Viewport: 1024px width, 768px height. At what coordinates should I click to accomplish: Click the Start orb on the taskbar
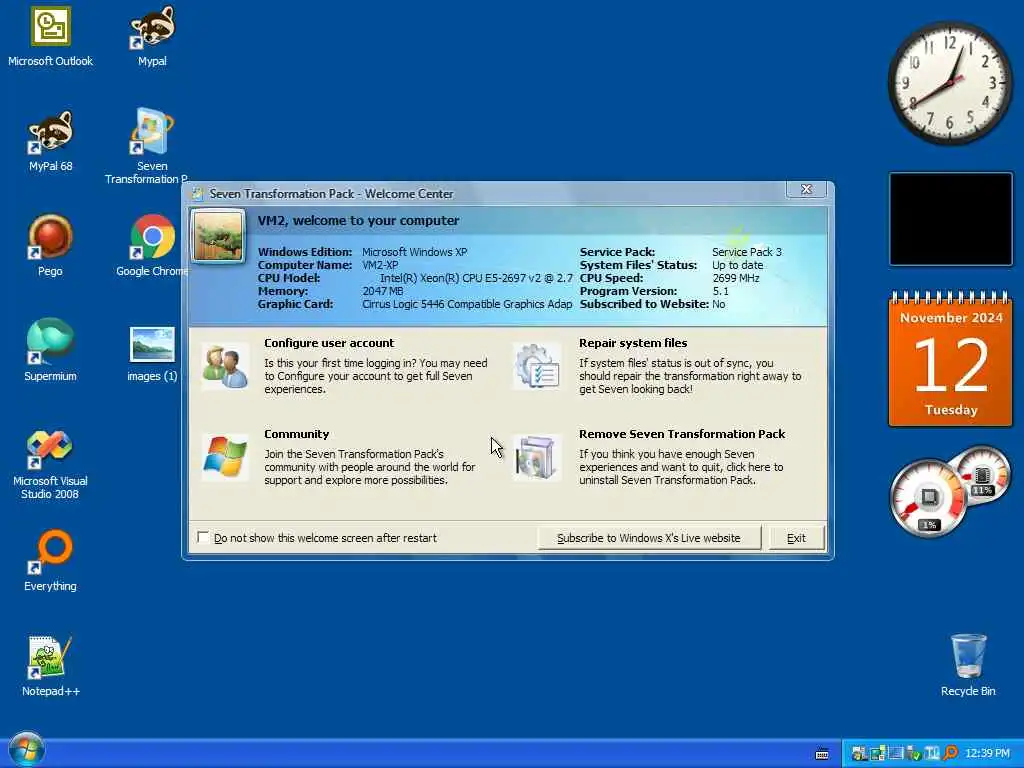[26, 750]
